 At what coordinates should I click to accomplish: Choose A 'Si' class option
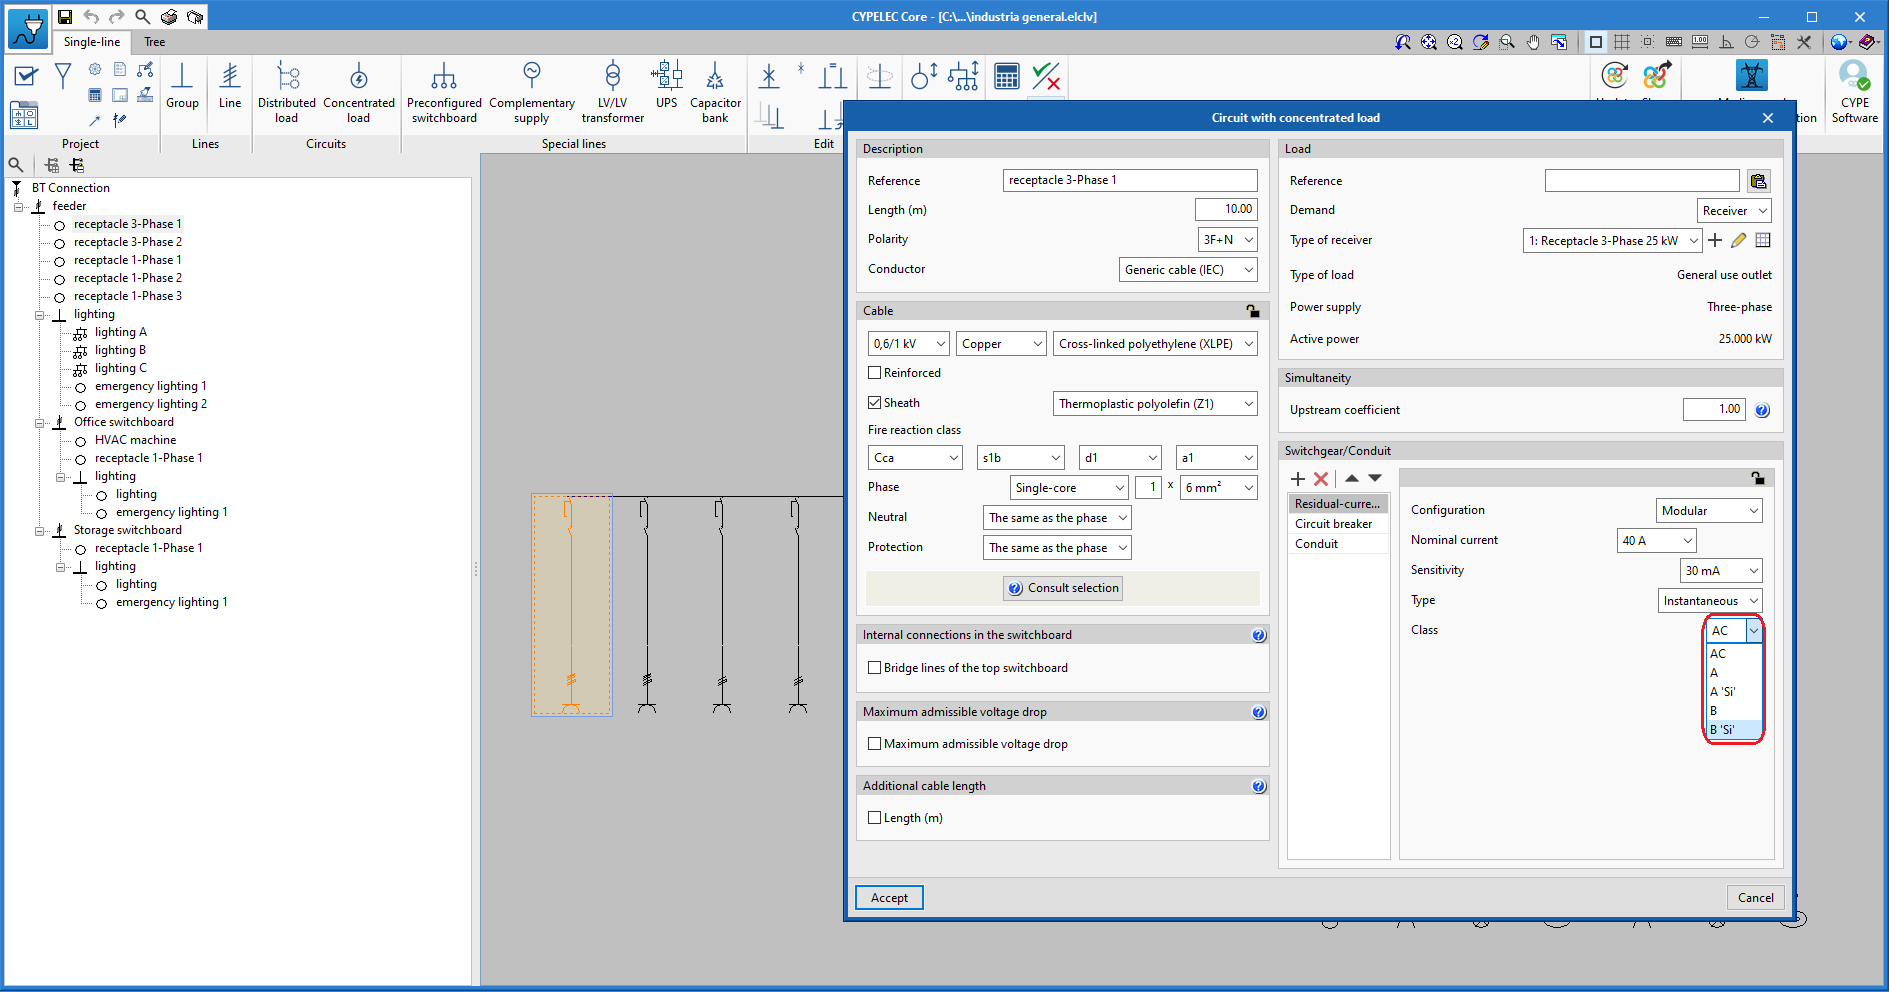[1733, 692]
